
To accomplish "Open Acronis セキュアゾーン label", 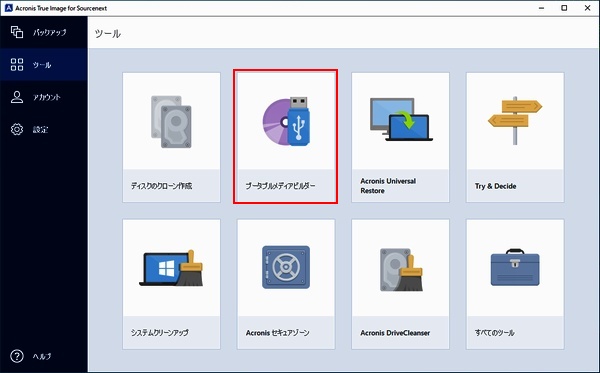I will [x=277, y=333].
